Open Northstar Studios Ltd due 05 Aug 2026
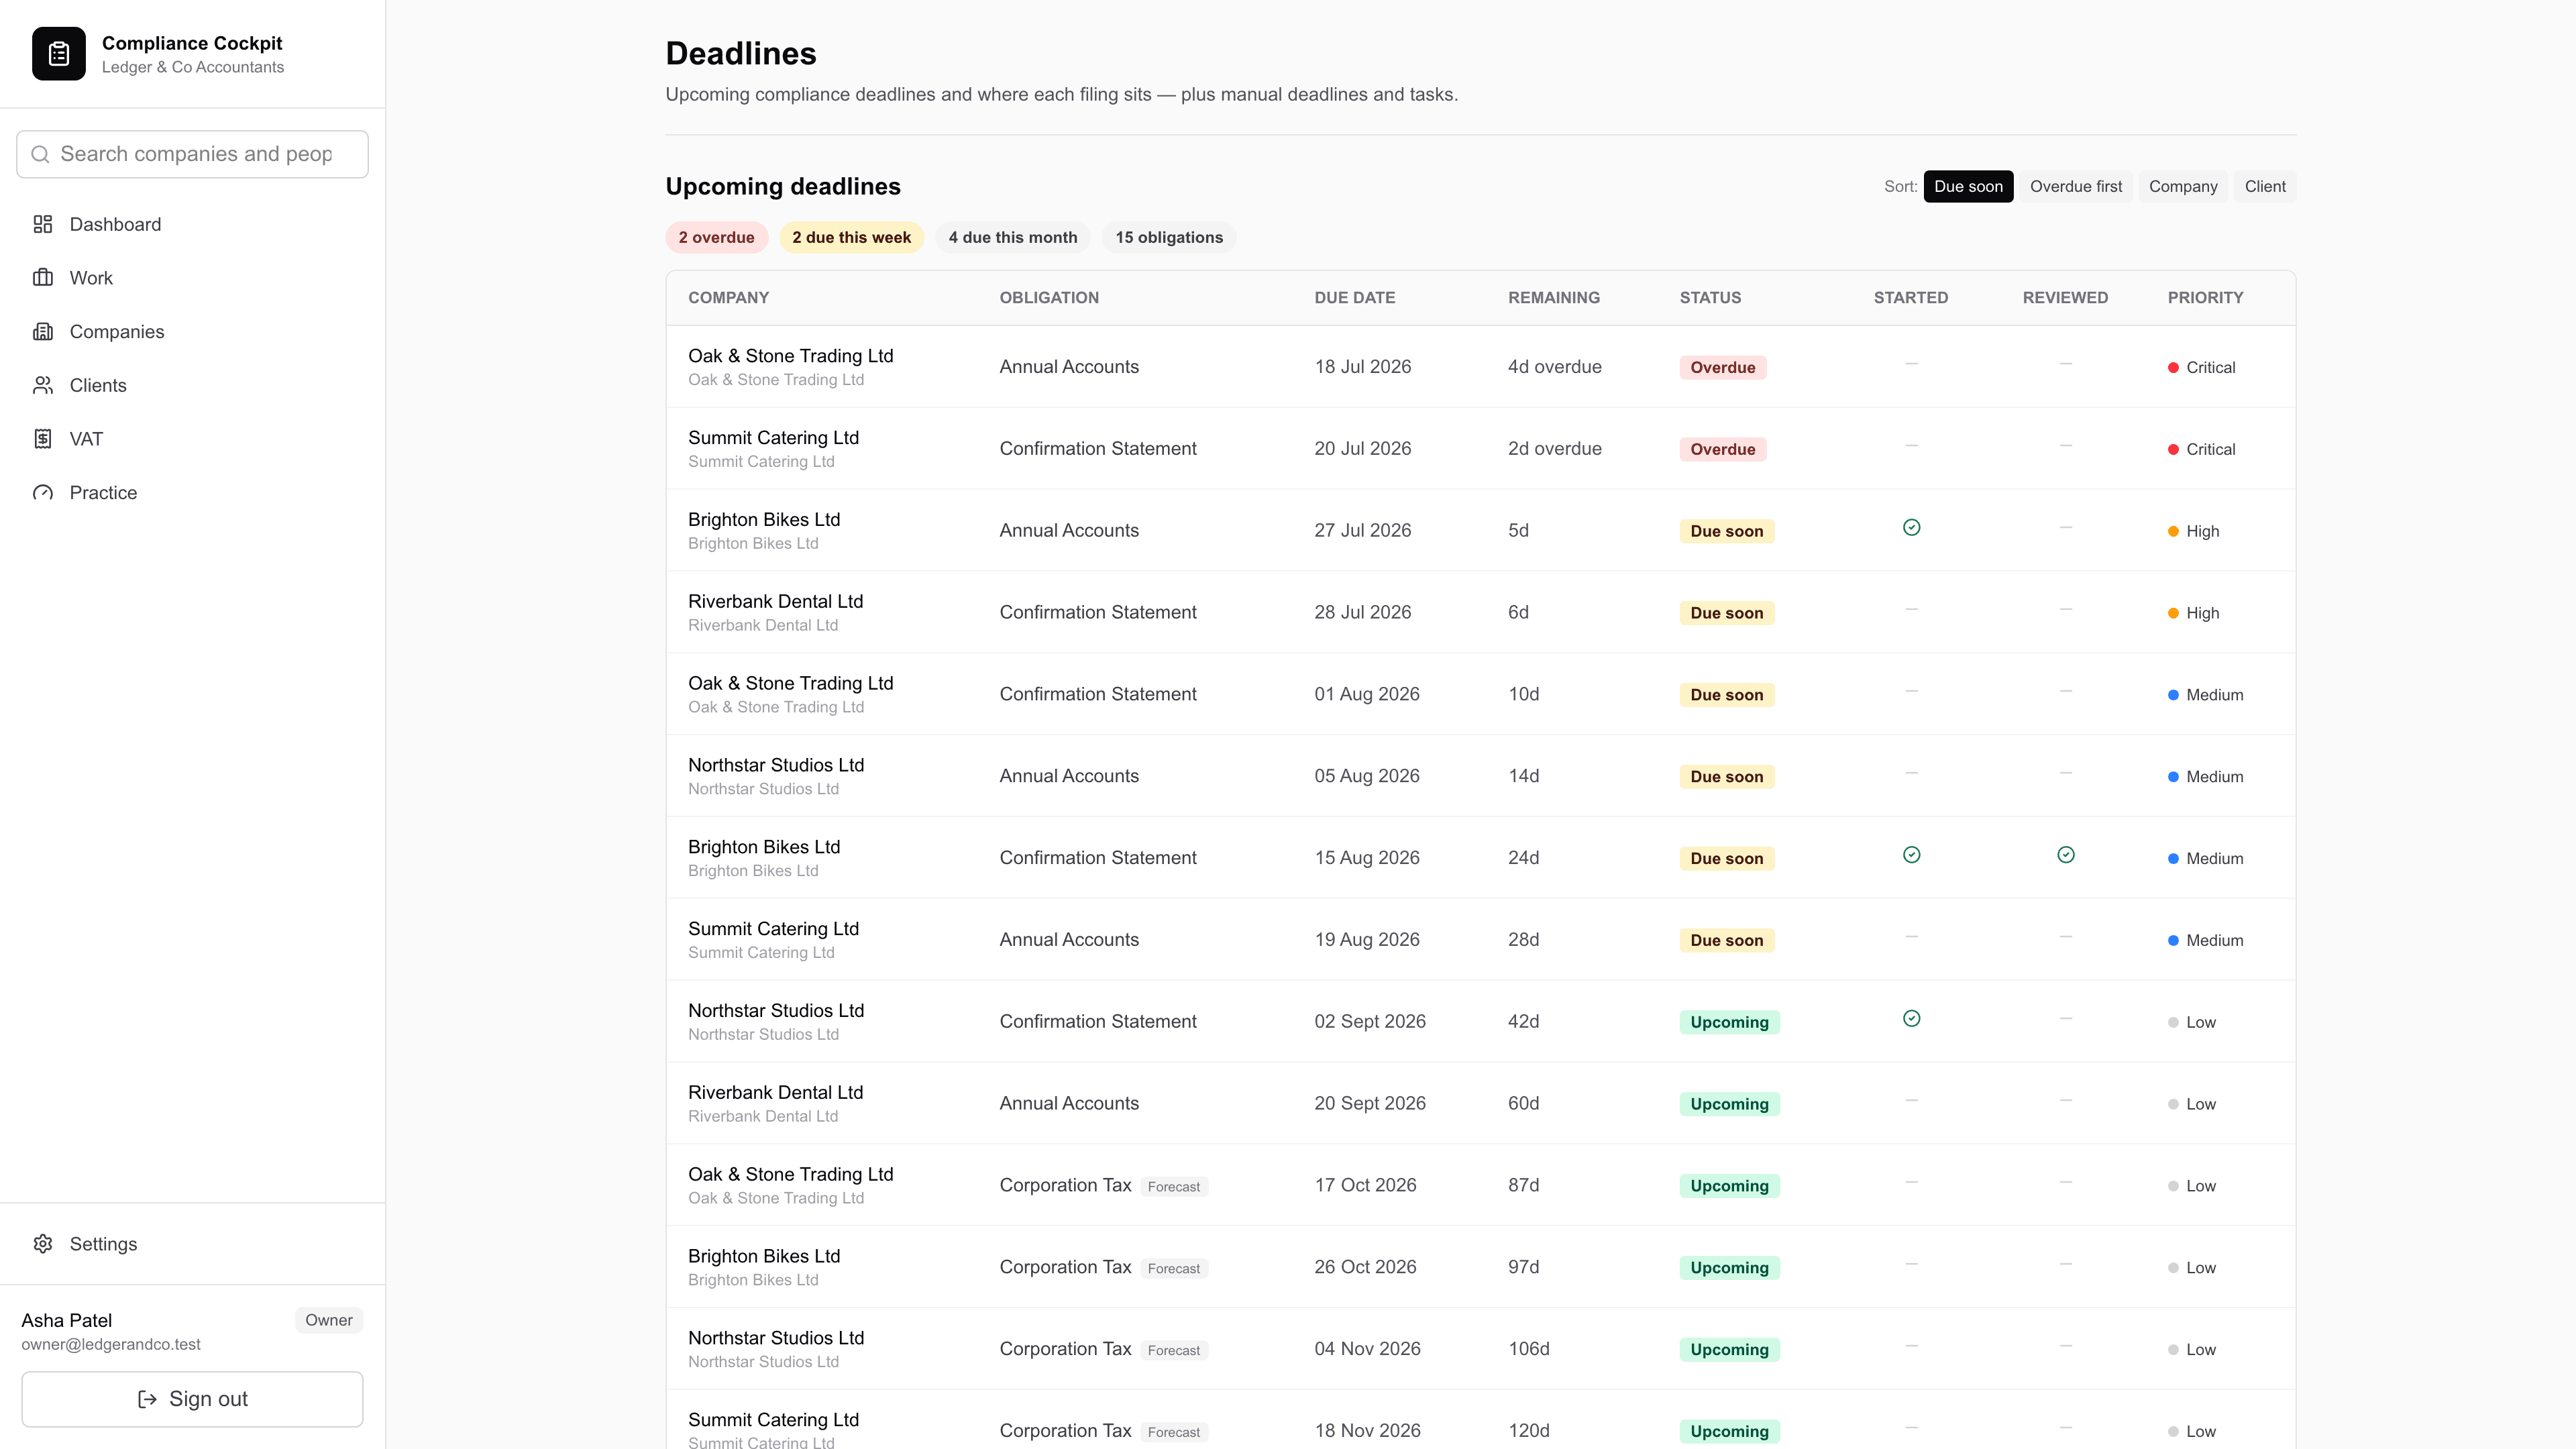The image size is (2576, 1449). (x=1481, y=776)
